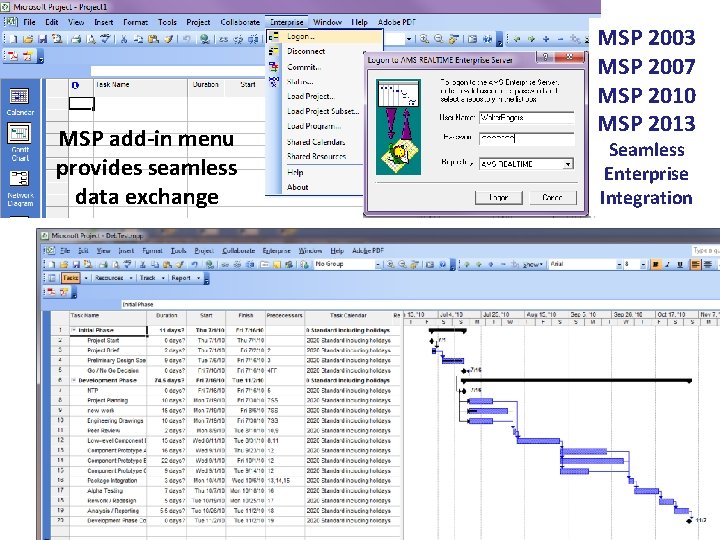
Task: Open the Network Diagram view
Action: 19,189
